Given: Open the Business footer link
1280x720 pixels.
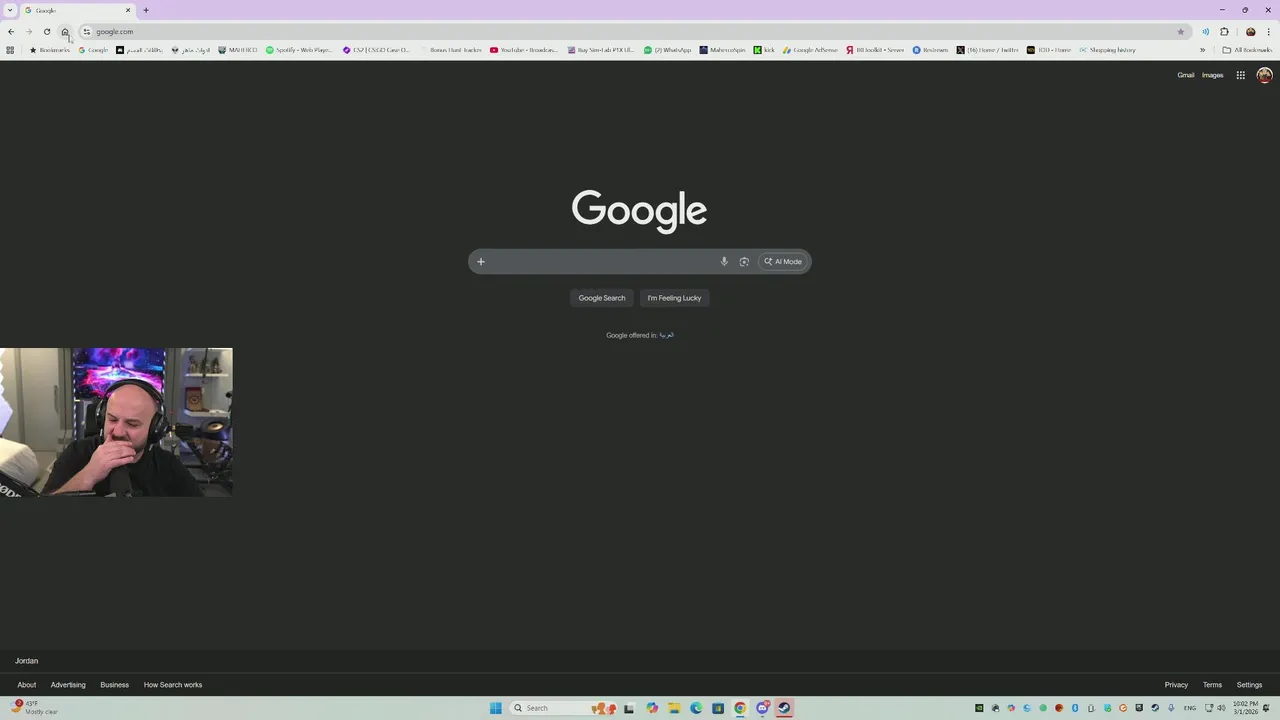Looking at the screenshot, I should (114, 685).
